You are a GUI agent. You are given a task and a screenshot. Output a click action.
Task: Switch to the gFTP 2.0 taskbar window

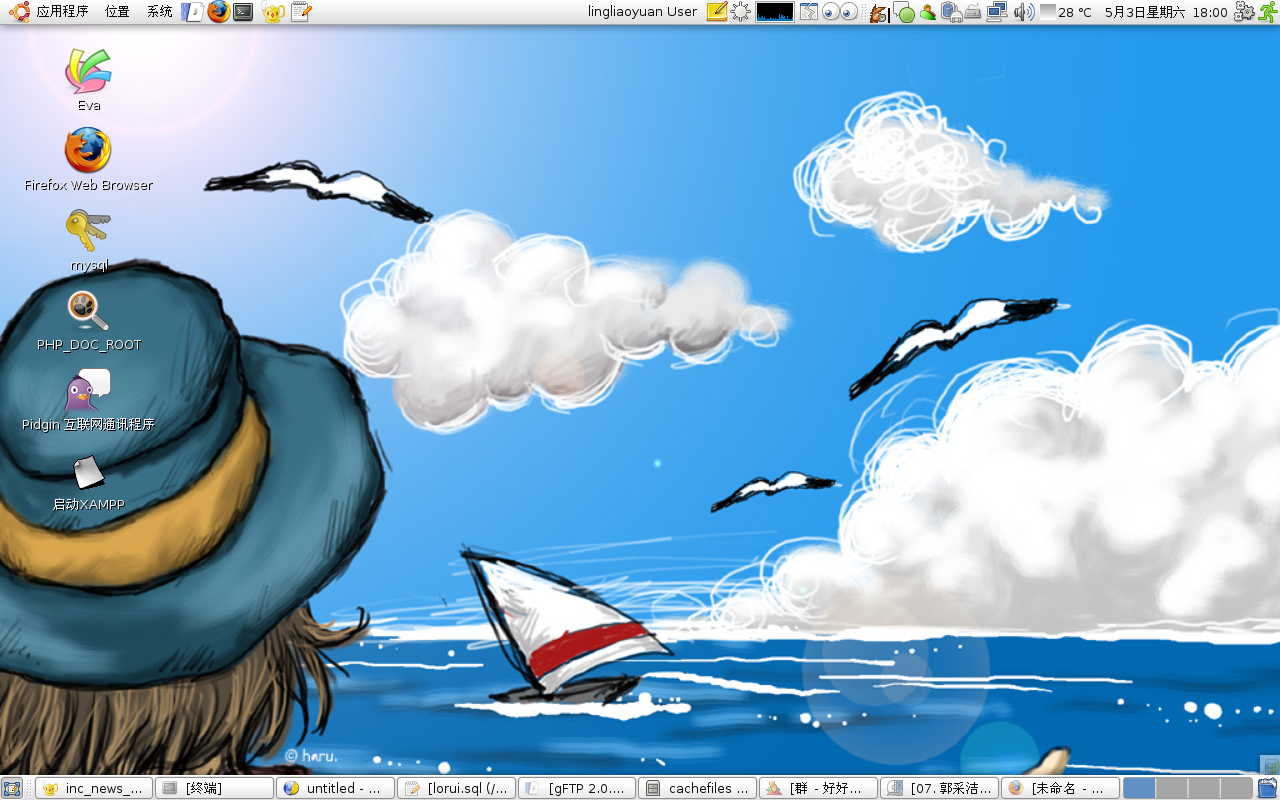point(577,788)
